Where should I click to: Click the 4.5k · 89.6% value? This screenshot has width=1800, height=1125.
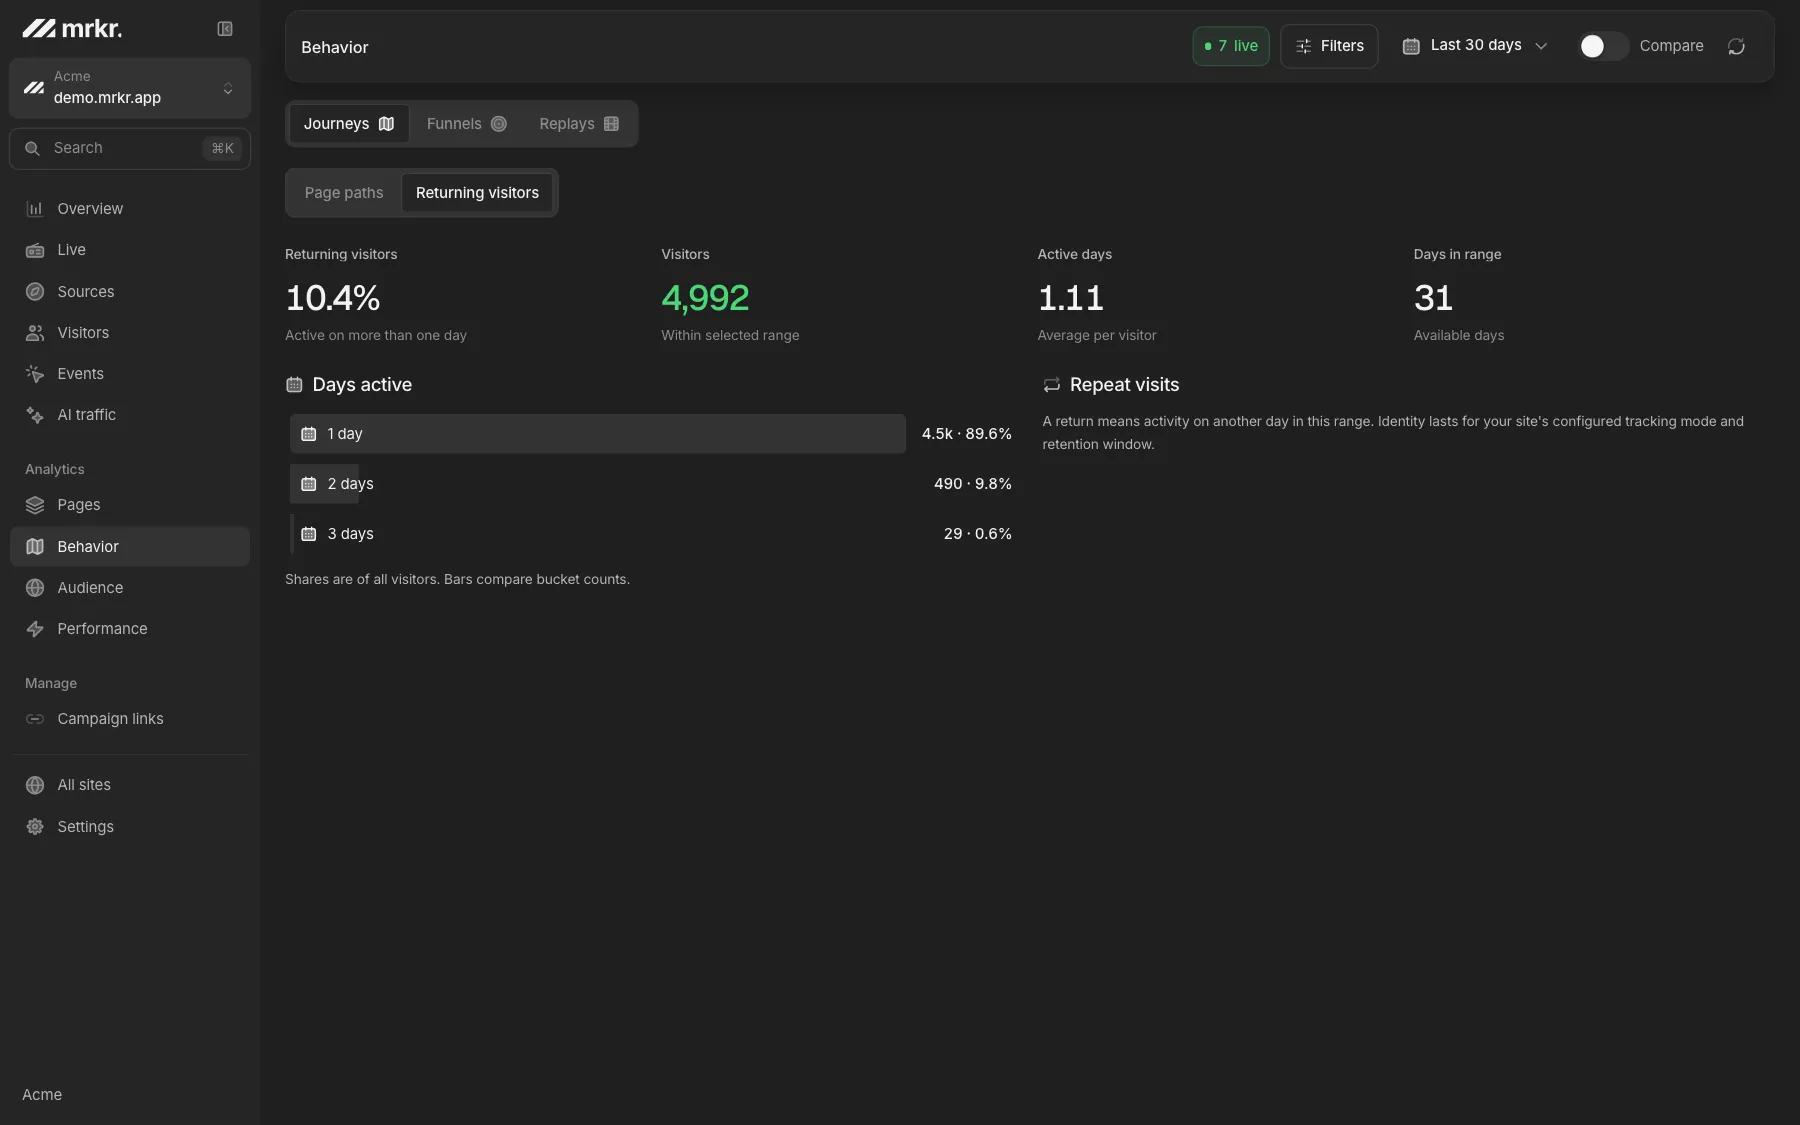[x=967, y=434]
